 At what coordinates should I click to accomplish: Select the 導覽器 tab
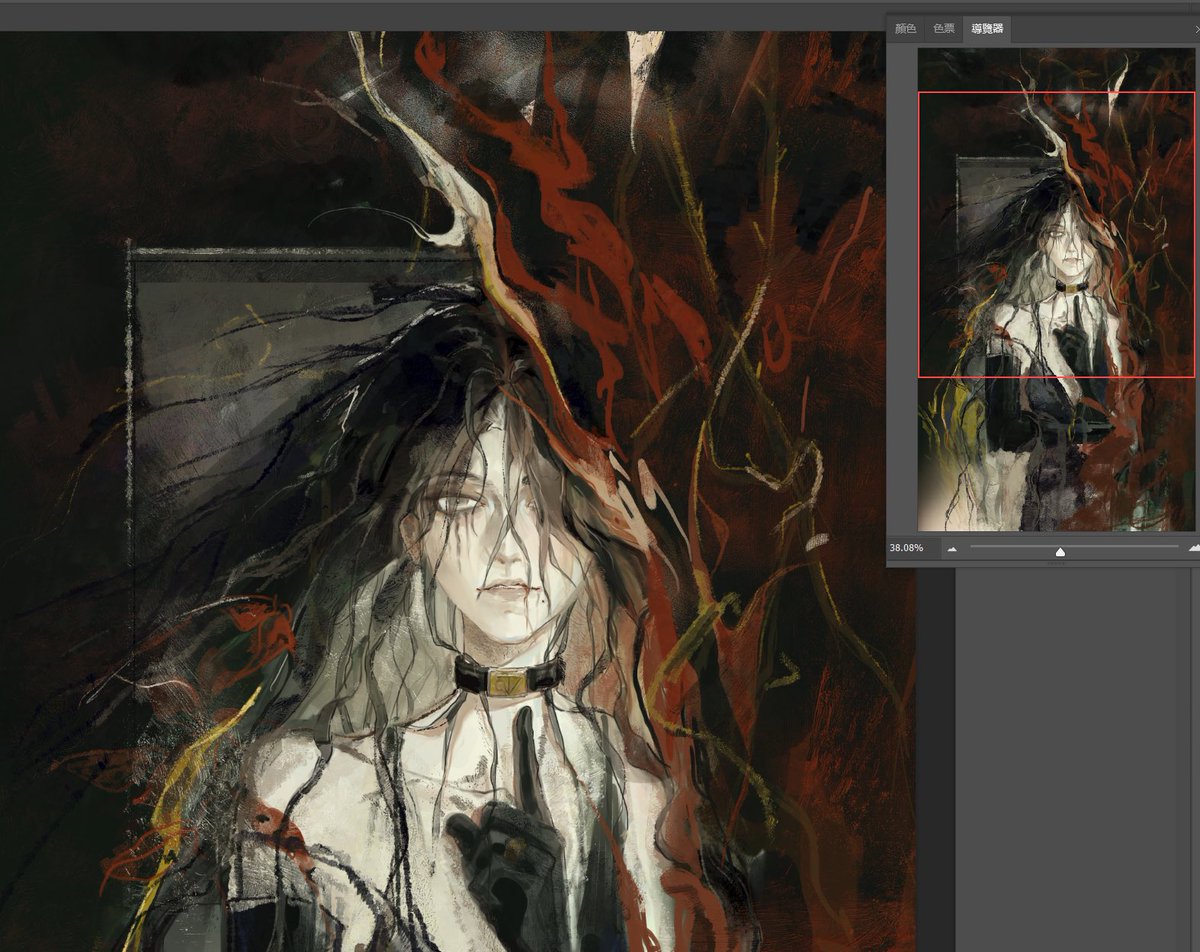tap(986, 29)
